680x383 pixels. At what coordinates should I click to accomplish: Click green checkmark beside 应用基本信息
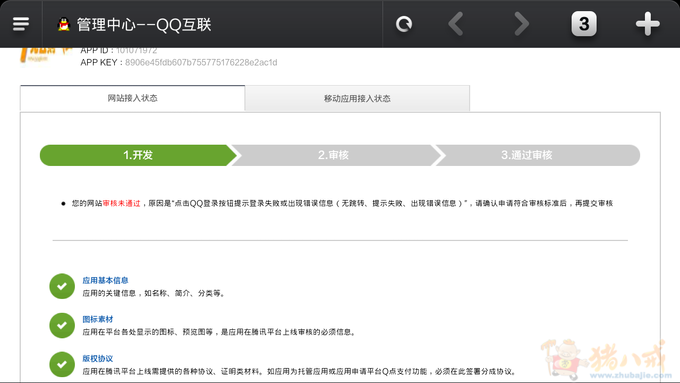click(62, 286)
